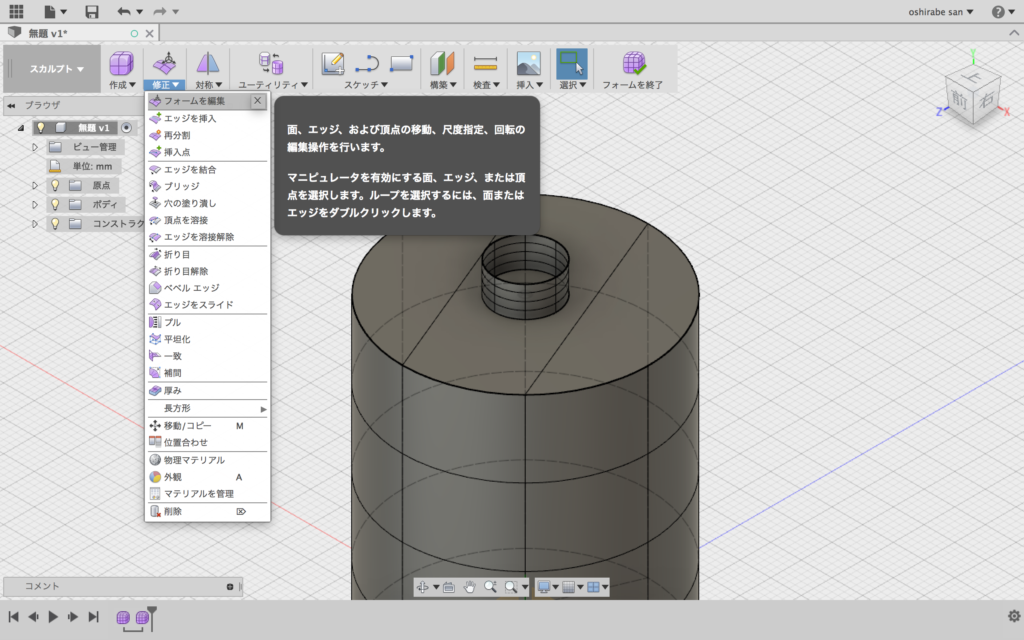The height and width of the screenshot is (640, 1024).
Task: Toggle 無題 v1 lightbulb visibility
Action: [x=40, y=127]
